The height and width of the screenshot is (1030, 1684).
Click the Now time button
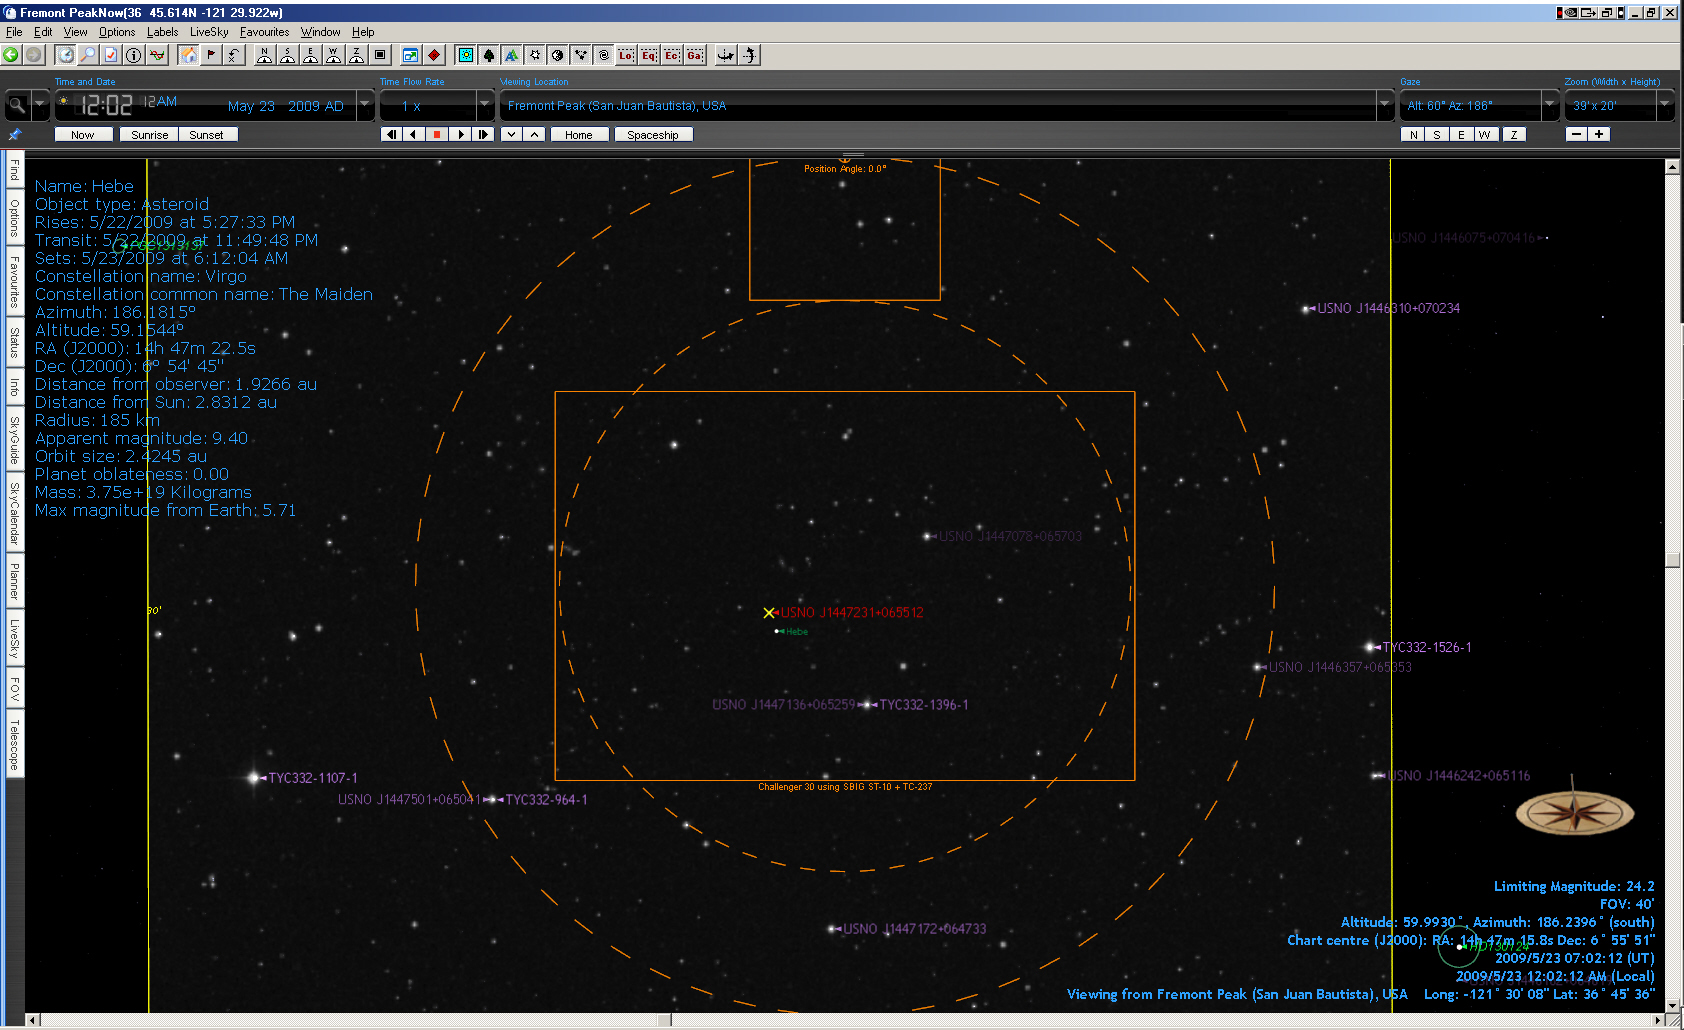tap(83, 135)
